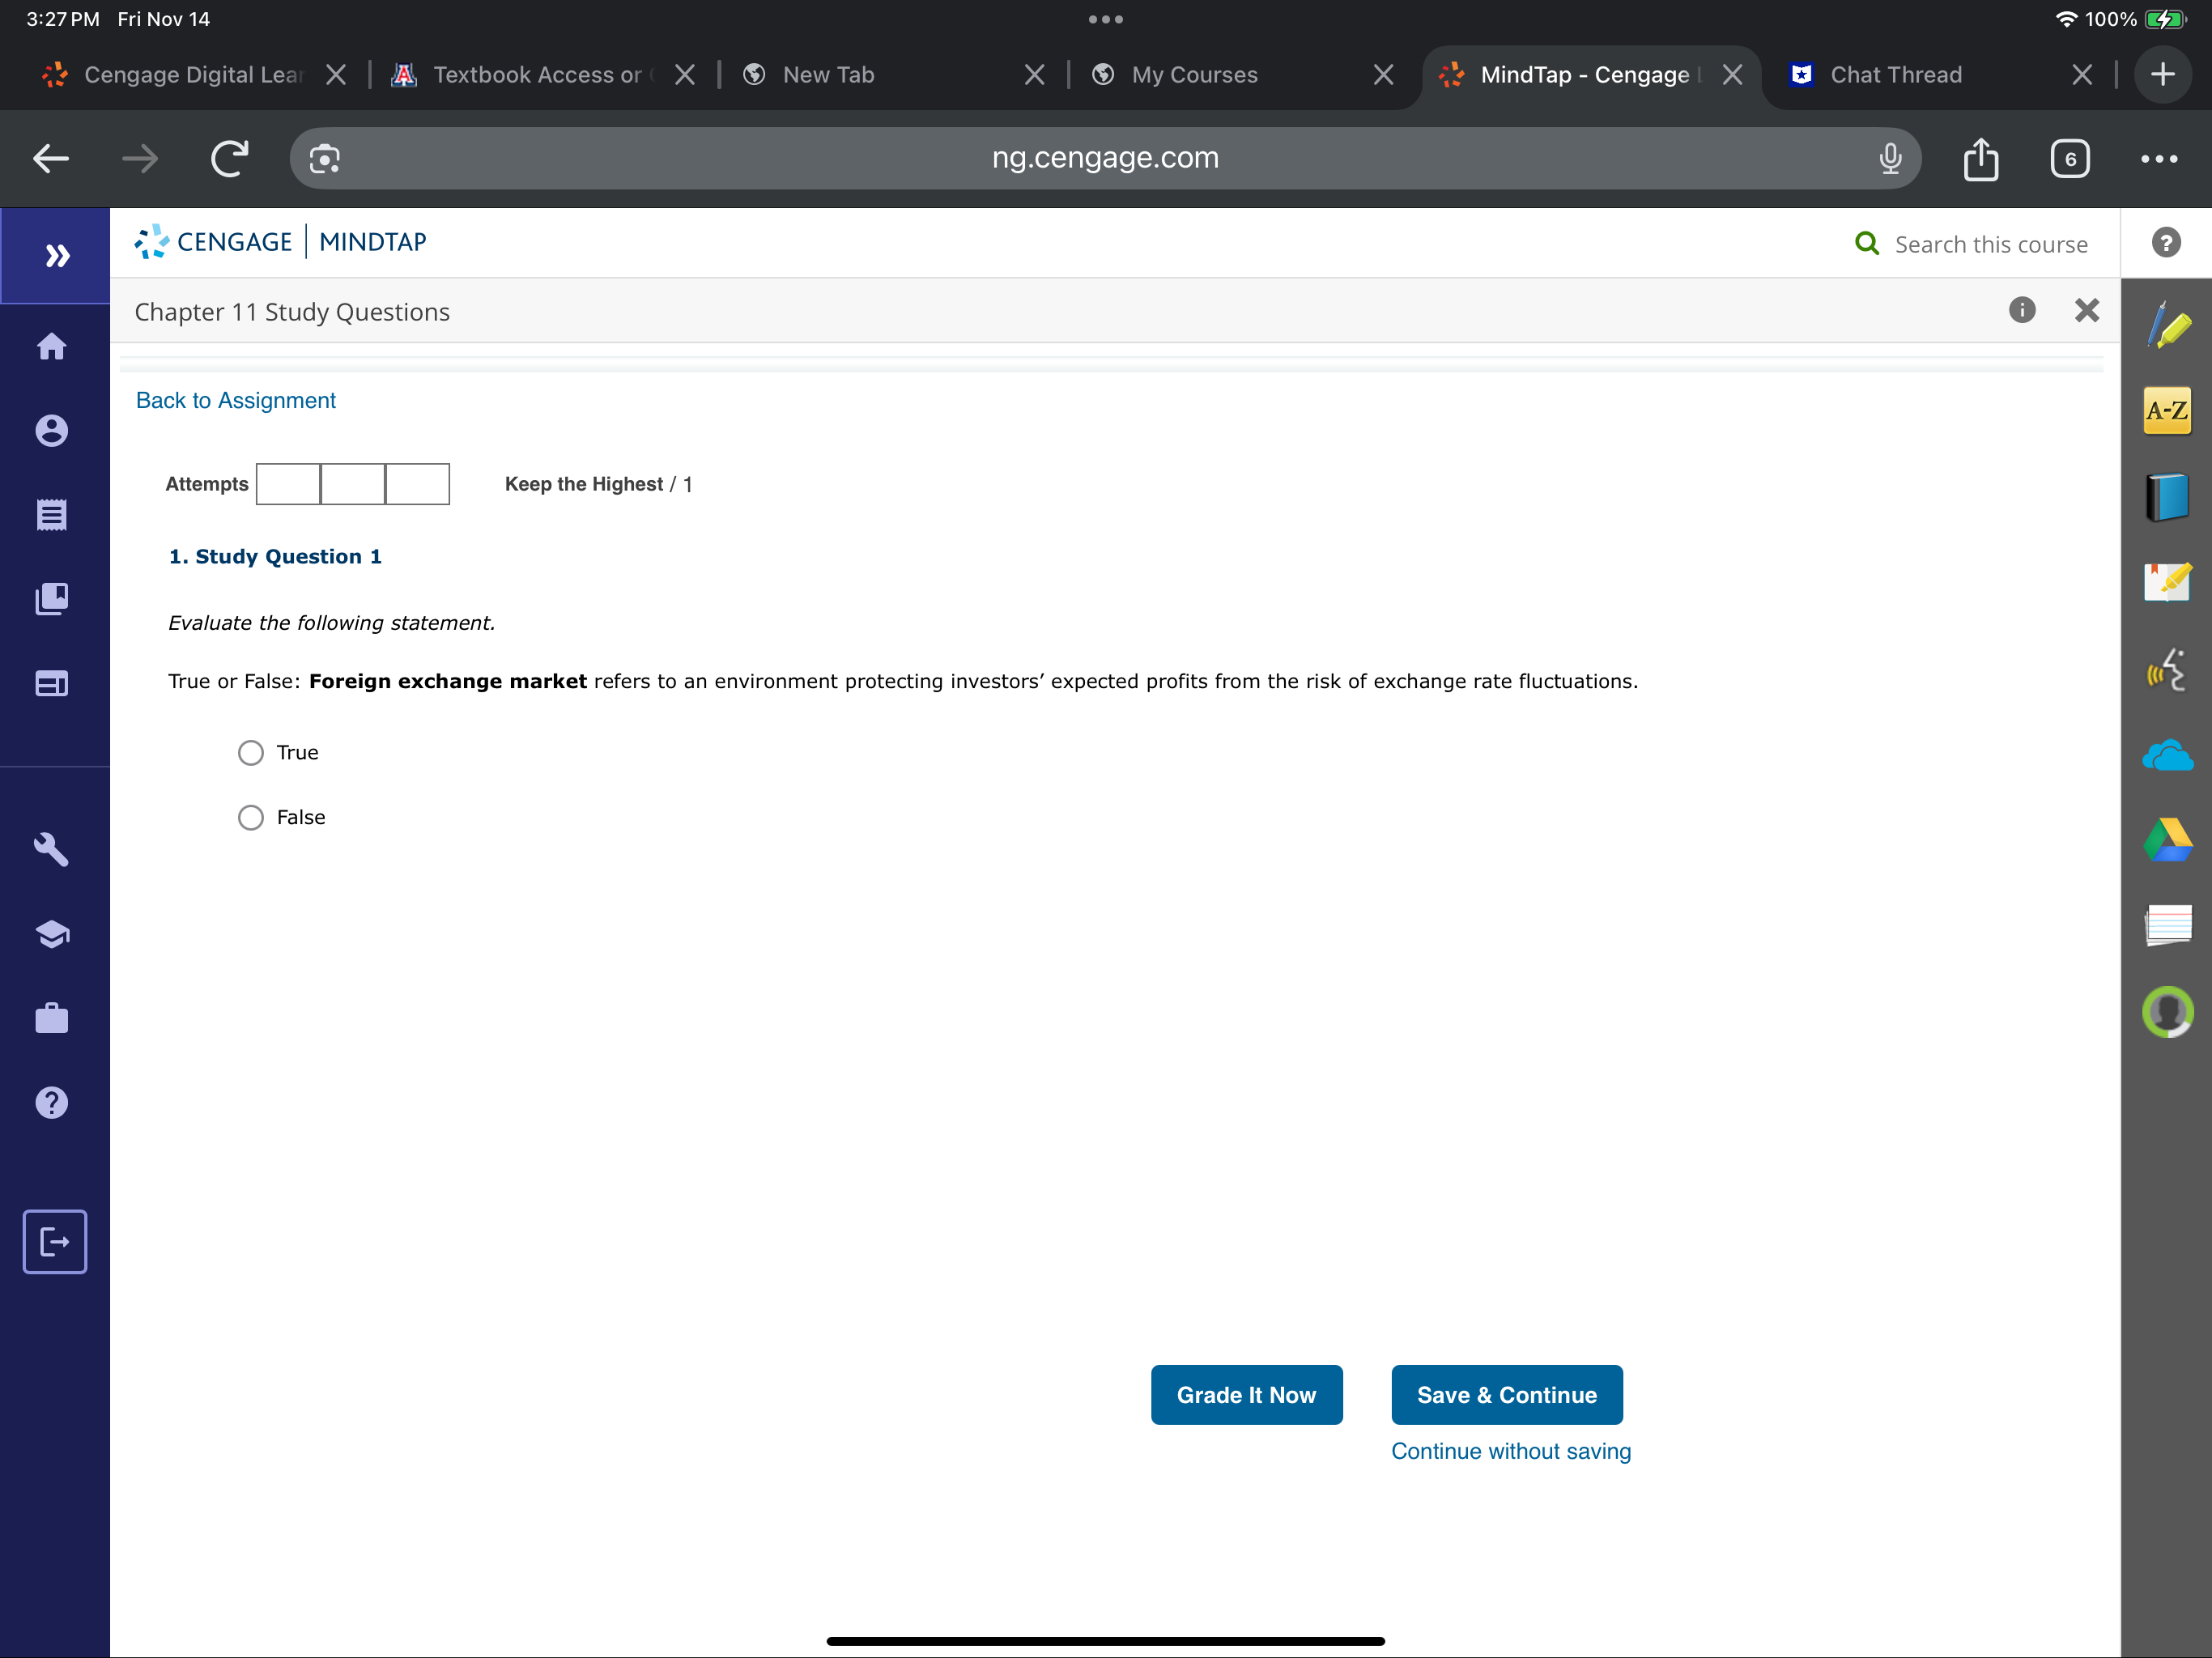
Task: Open the Google Drive app icon
Action: [2167, 840]
